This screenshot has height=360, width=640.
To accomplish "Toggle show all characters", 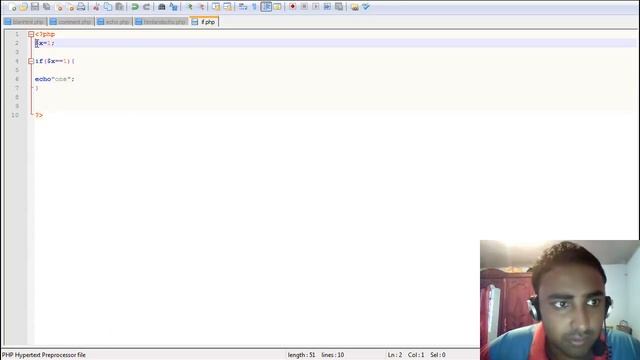I will click(x=254, y=7).
